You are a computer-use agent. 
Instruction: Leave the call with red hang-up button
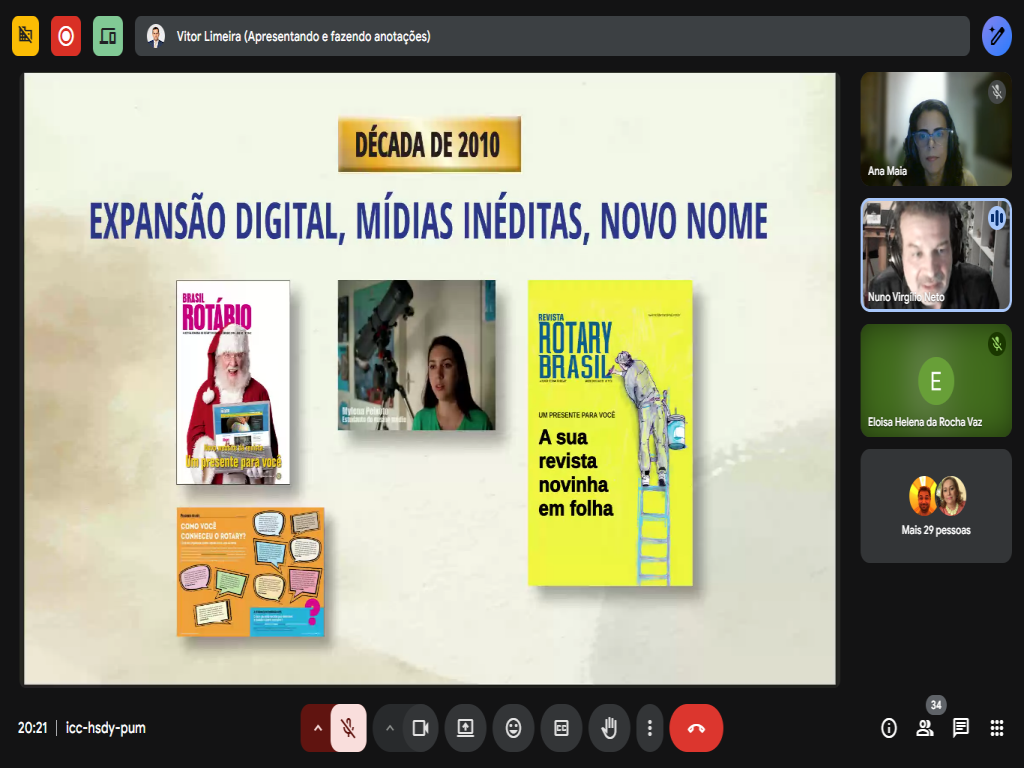click(696, 728)
